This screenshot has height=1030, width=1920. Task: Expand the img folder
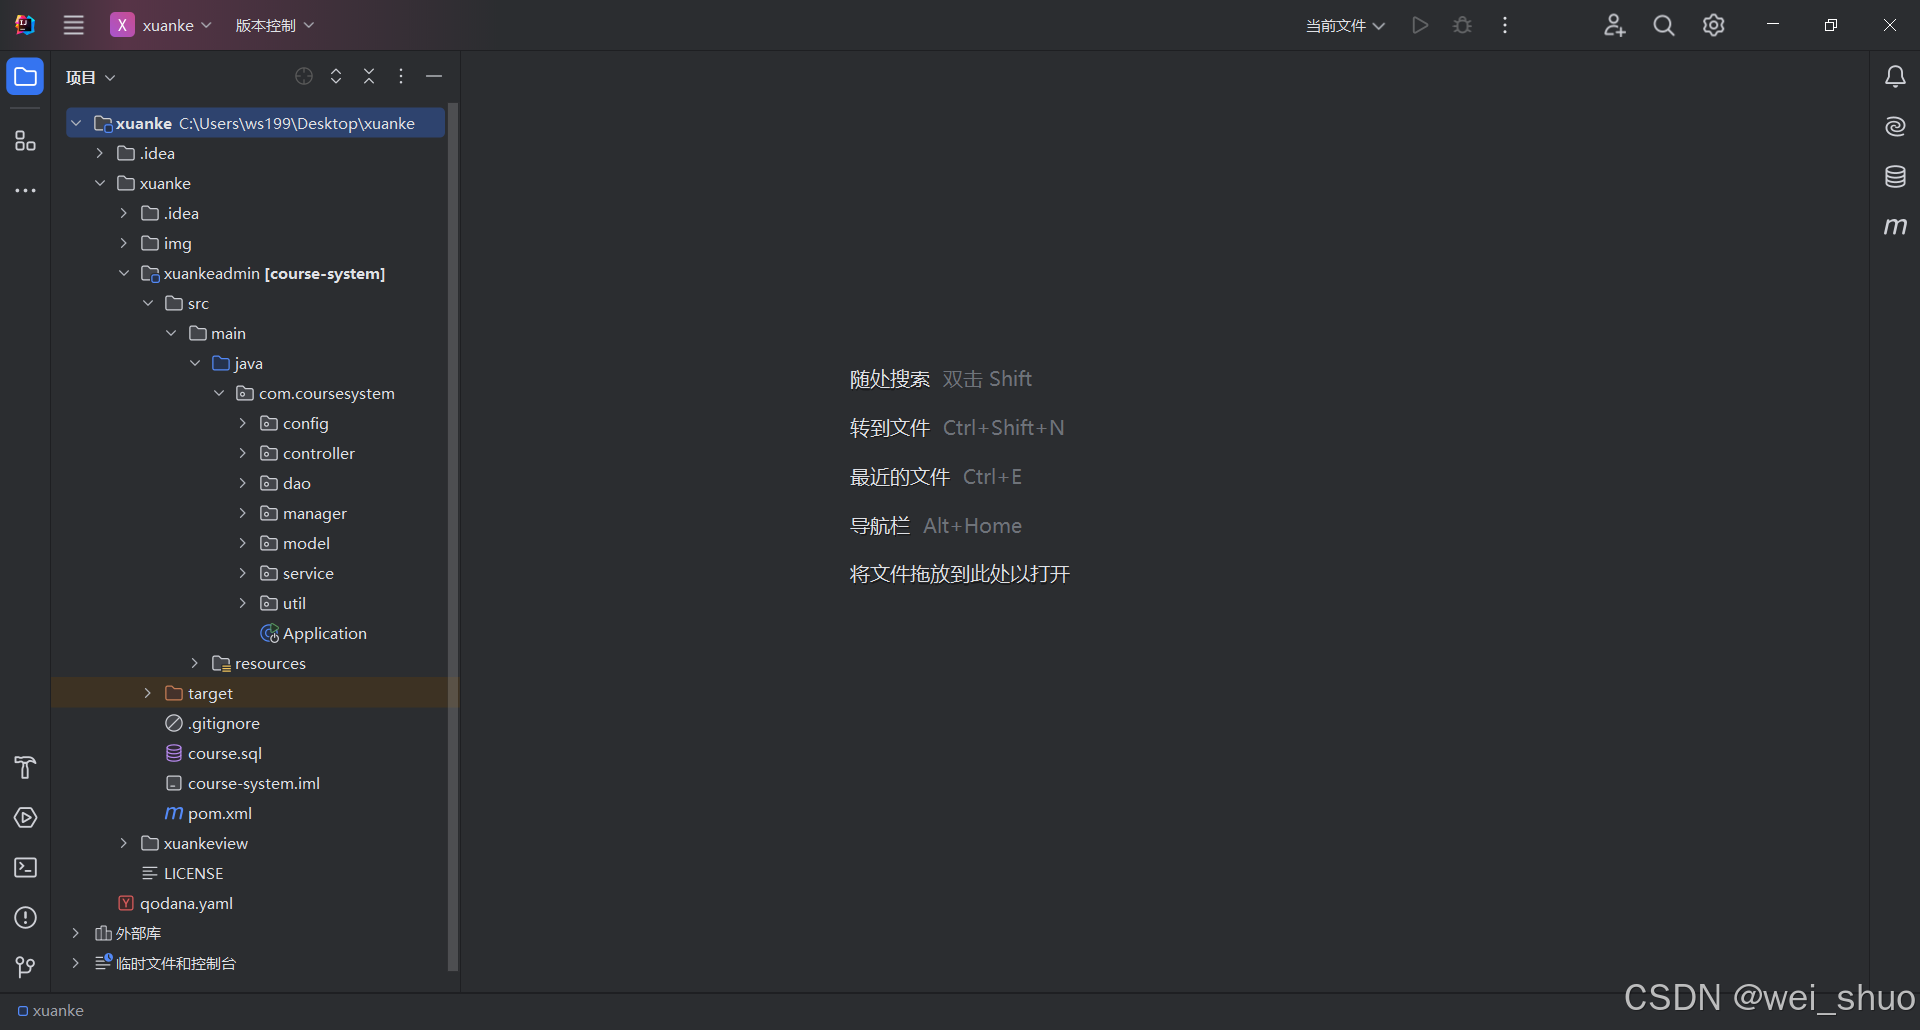(124, 243)
